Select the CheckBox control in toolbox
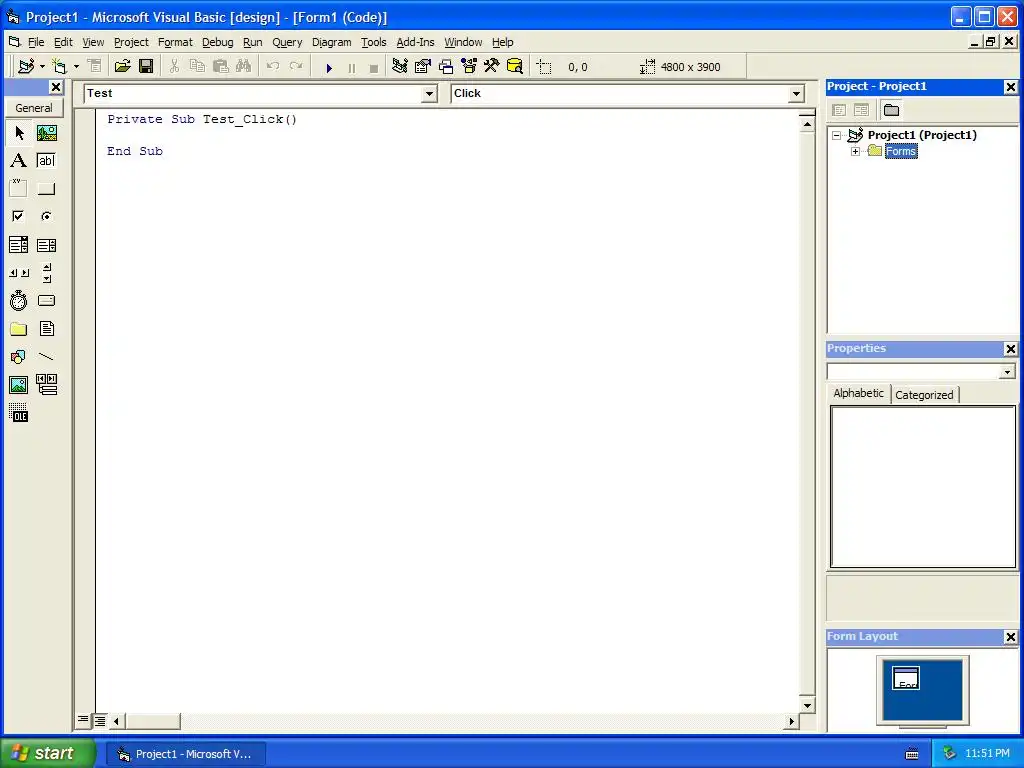The height and width of the screenshot is (768, 1024). pos(19,216)
